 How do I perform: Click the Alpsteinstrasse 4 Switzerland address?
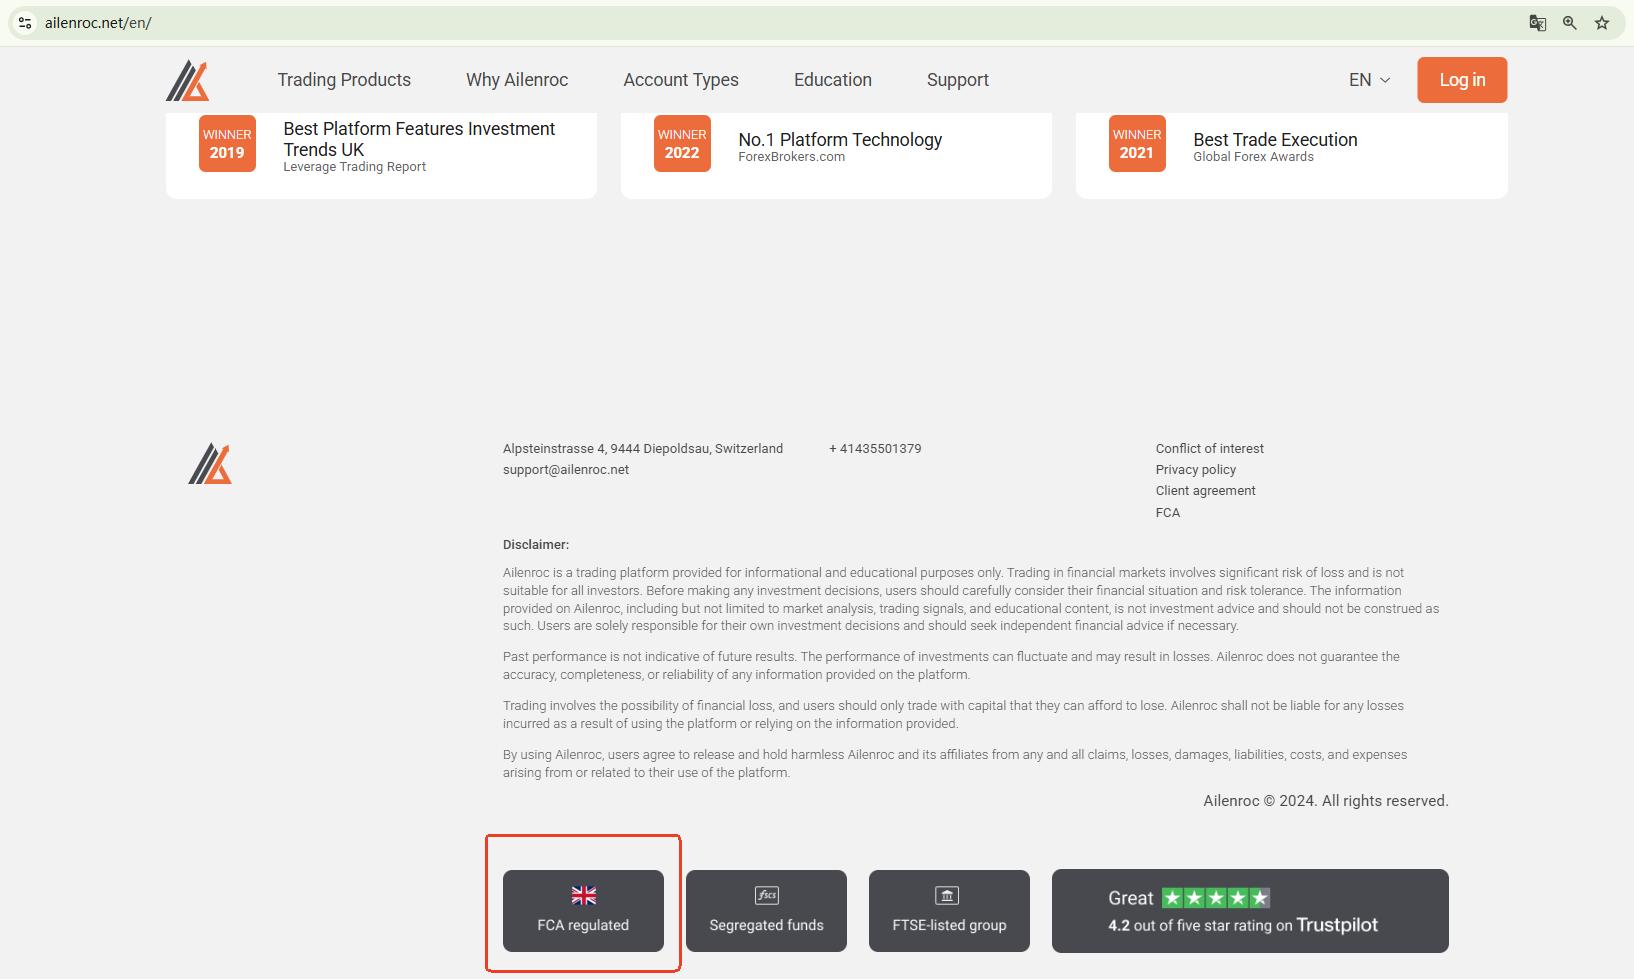point(643,449)
